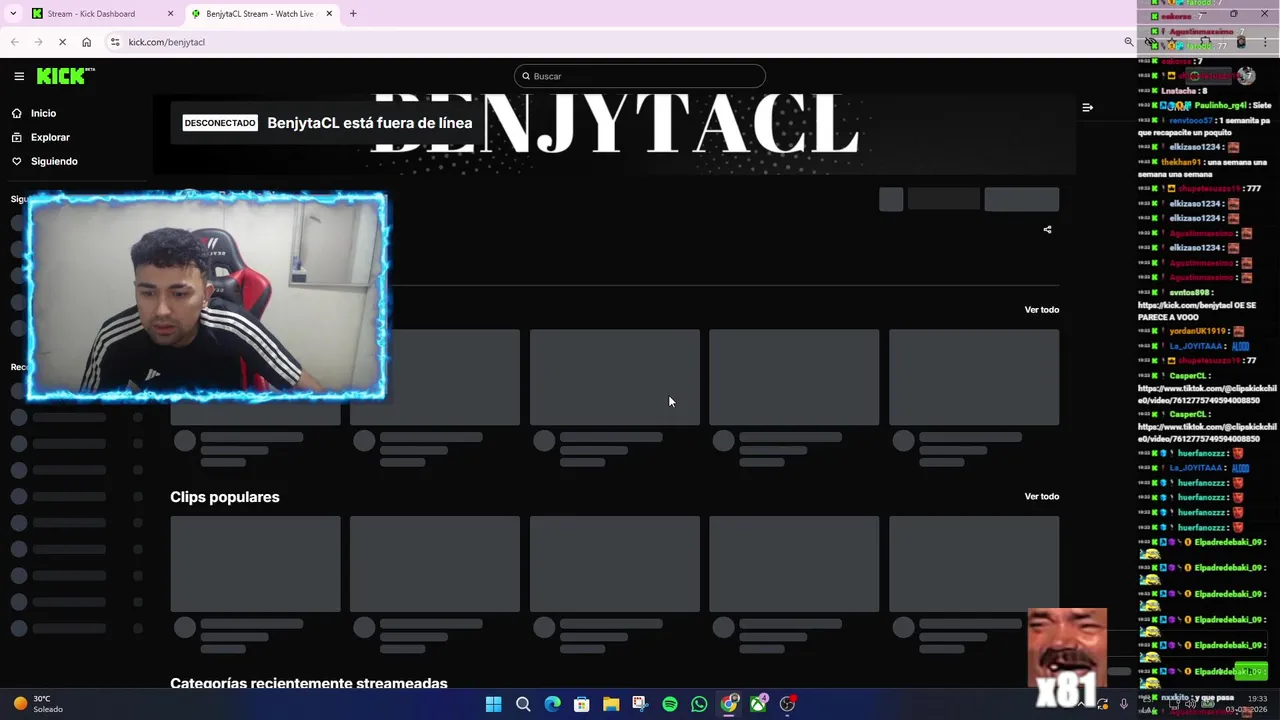
Task: Open Windows taskbar search
Action: tap(523, 704)
